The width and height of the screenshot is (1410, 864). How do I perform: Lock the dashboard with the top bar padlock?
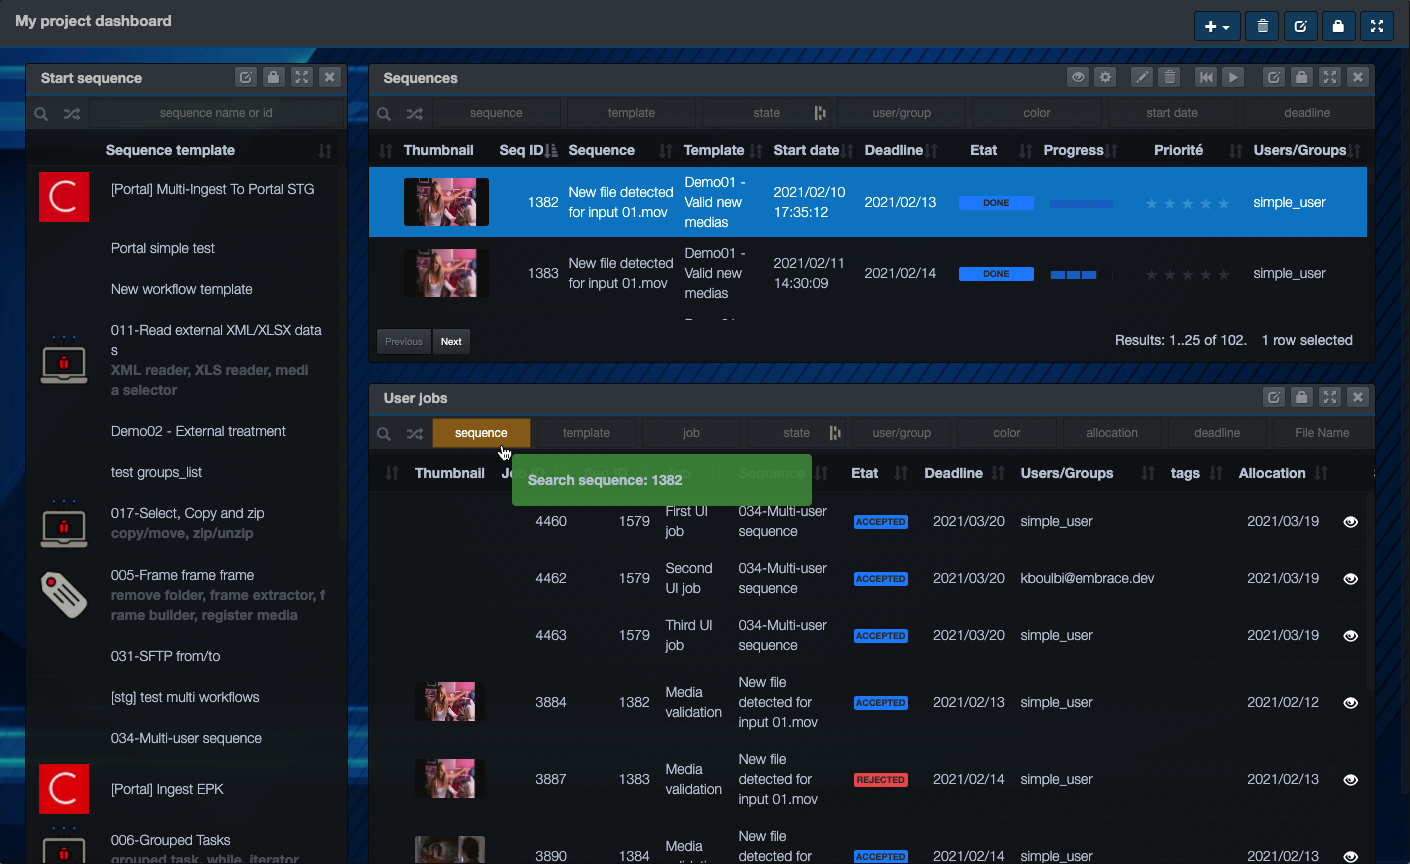pyautogui.click(x=1338, y=26)
